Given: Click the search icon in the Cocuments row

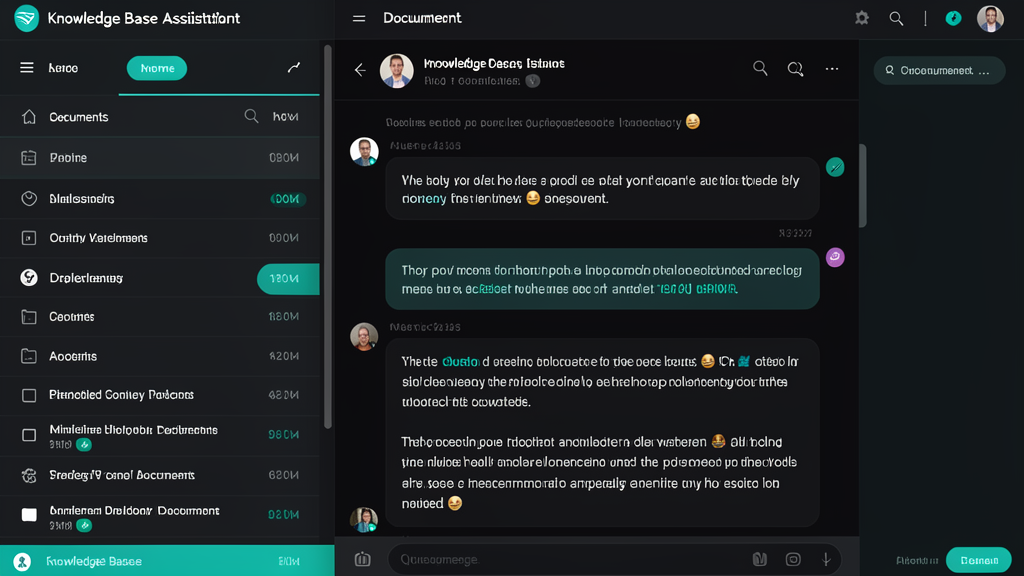Looking at the screenshot, I should [x=251, y=116].
